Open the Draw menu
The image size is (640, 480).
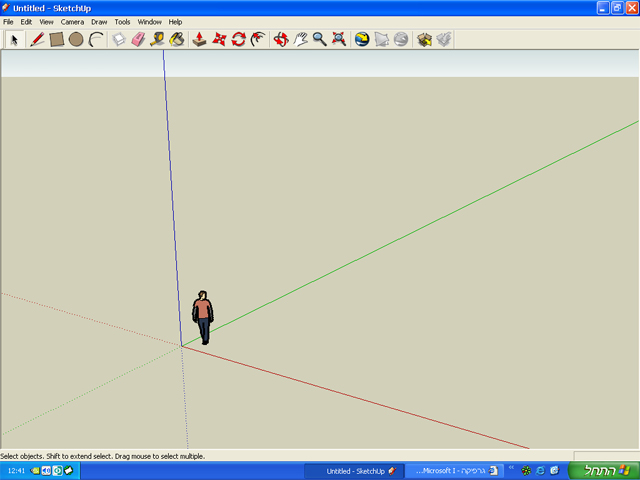[x=99, y=21]
